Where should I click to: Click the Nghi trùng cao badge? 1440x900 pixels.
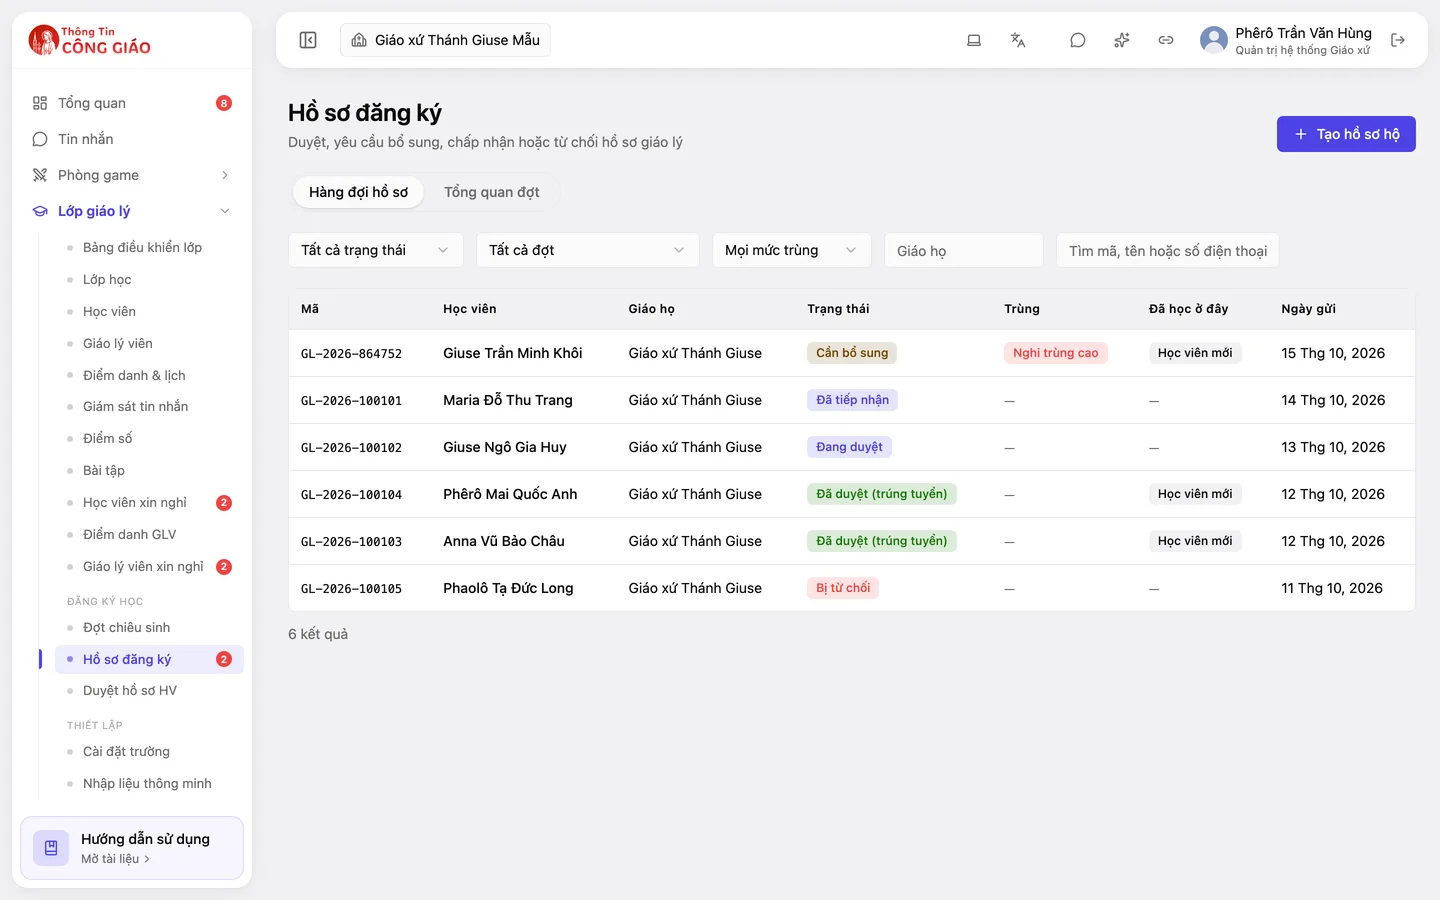[1055, 353]
